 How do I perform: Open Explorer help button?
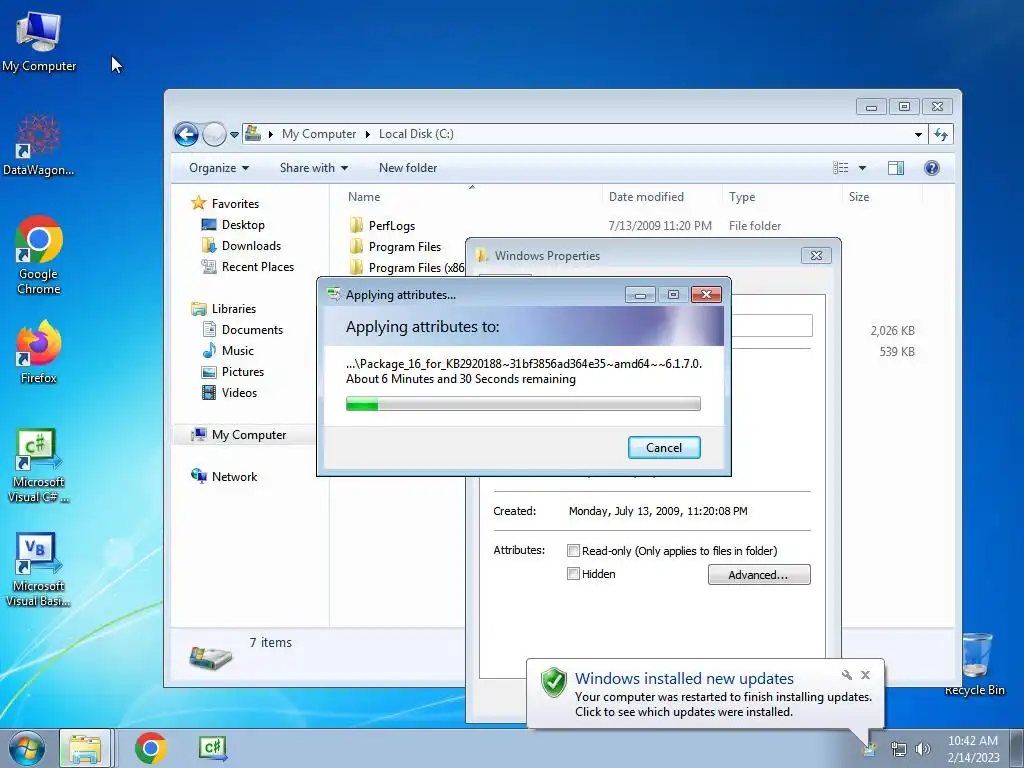pos(932,168)
